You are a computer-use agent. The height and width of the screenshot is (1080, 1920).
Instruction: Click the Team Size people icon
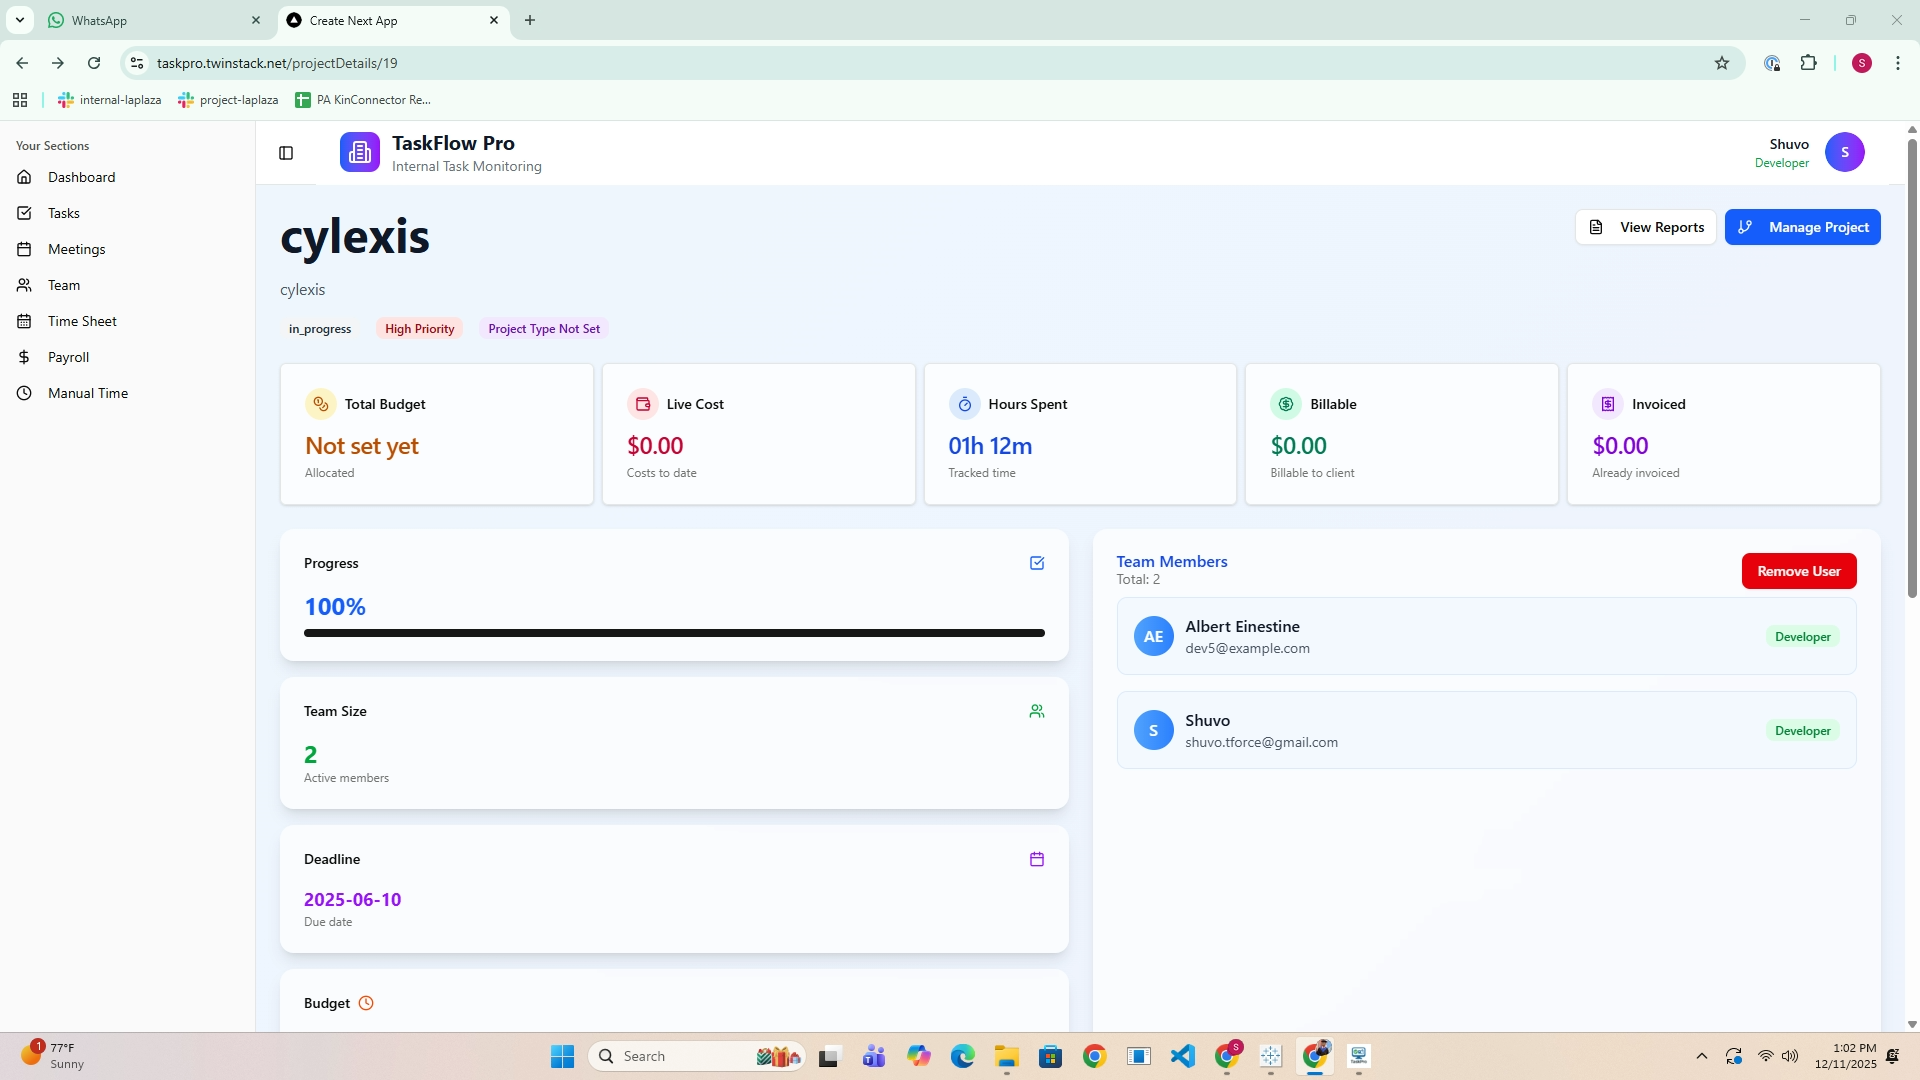pos(1037,711)
